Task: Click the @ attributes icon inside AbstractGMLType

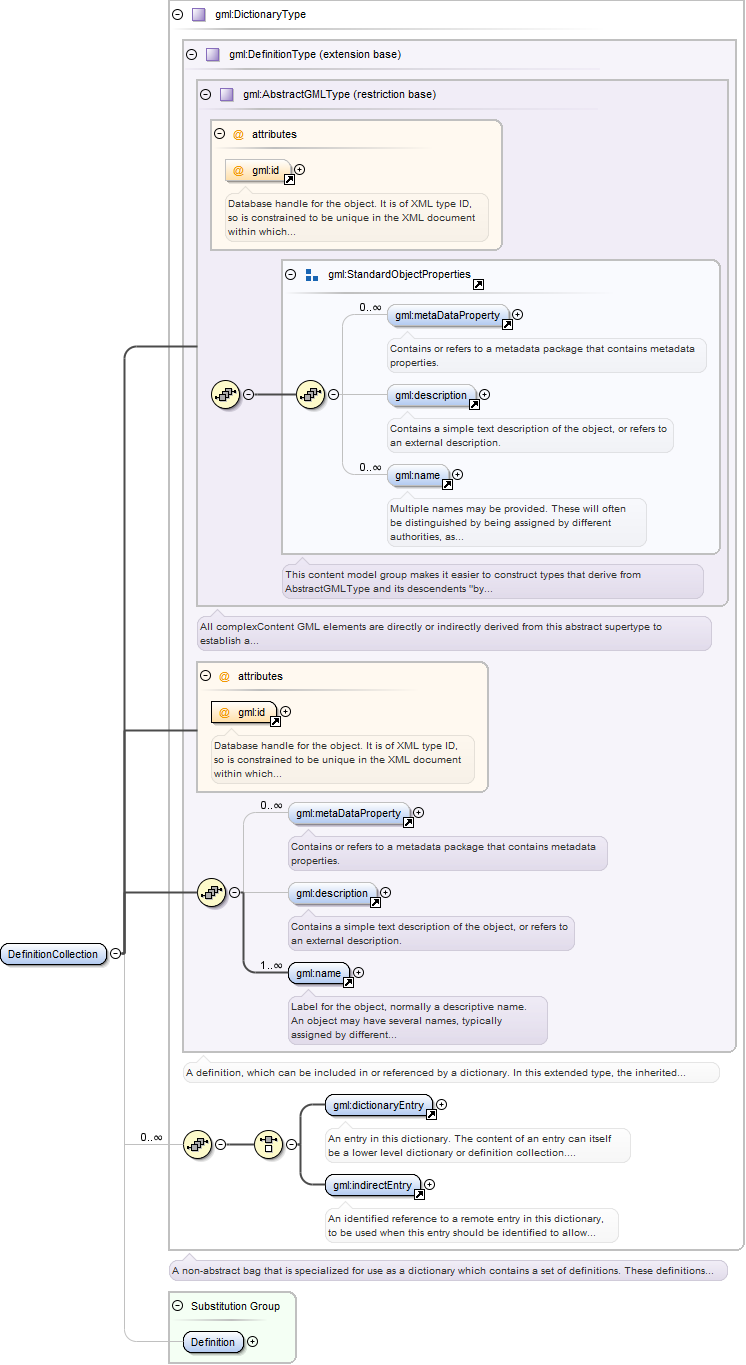Action: coord(238,134)
